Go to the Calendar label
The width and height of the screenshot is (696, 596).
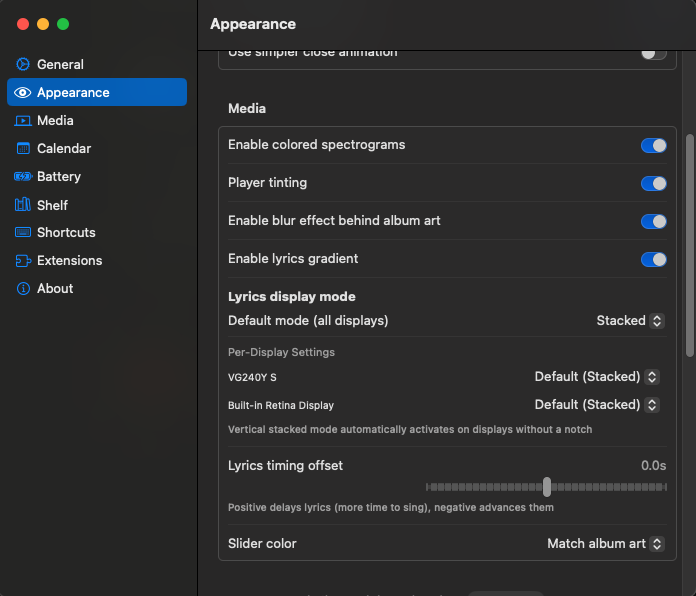(64, 148)
